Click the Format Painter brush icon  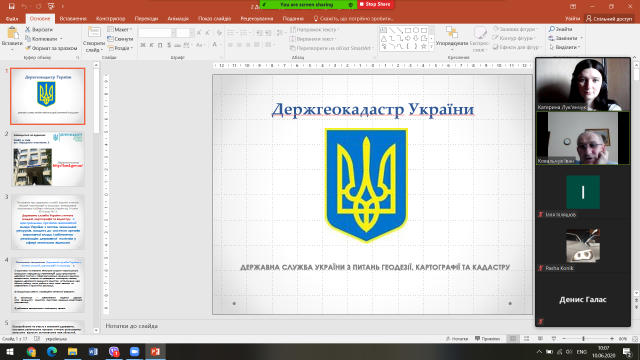pos(28,48)
